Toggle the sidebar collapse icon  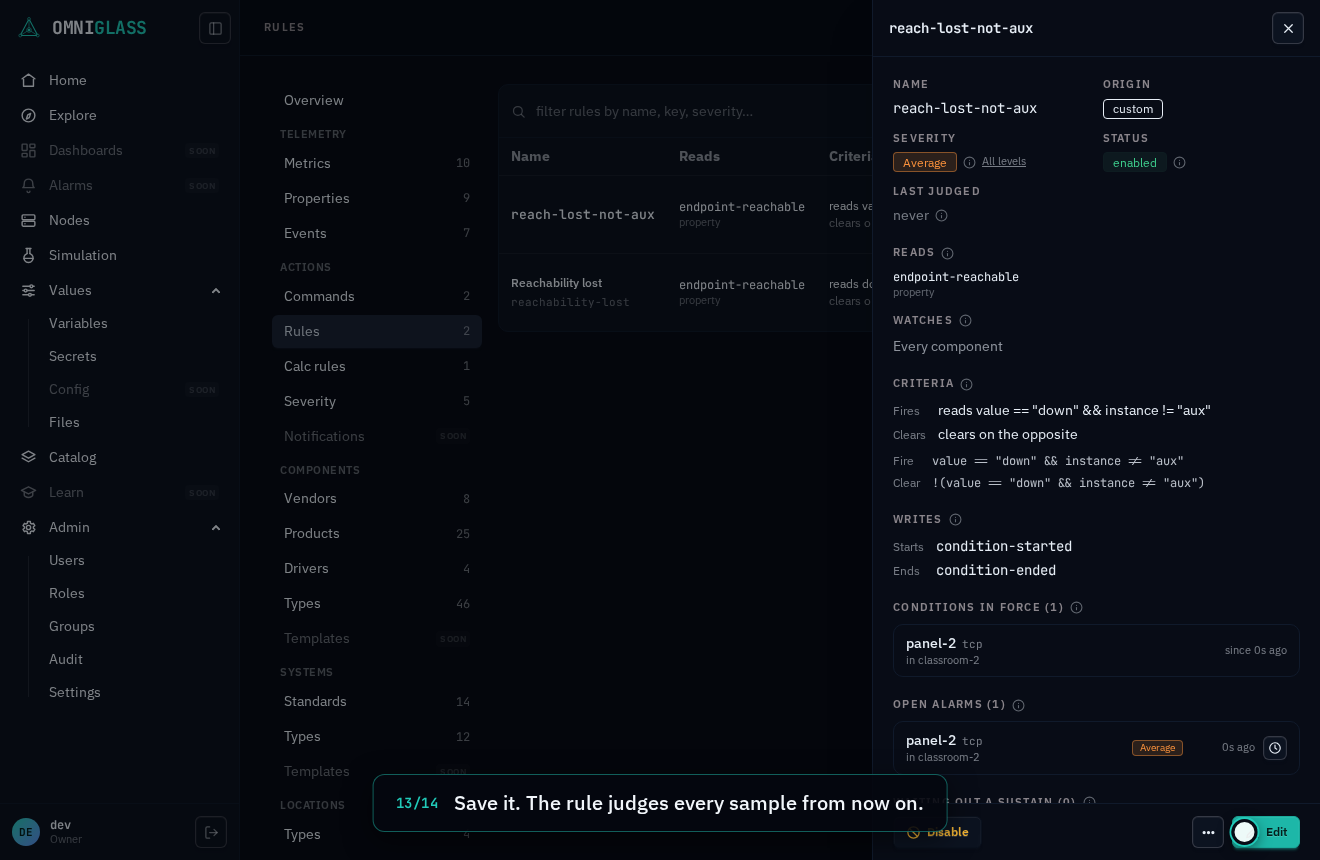(x=215, y=28)
